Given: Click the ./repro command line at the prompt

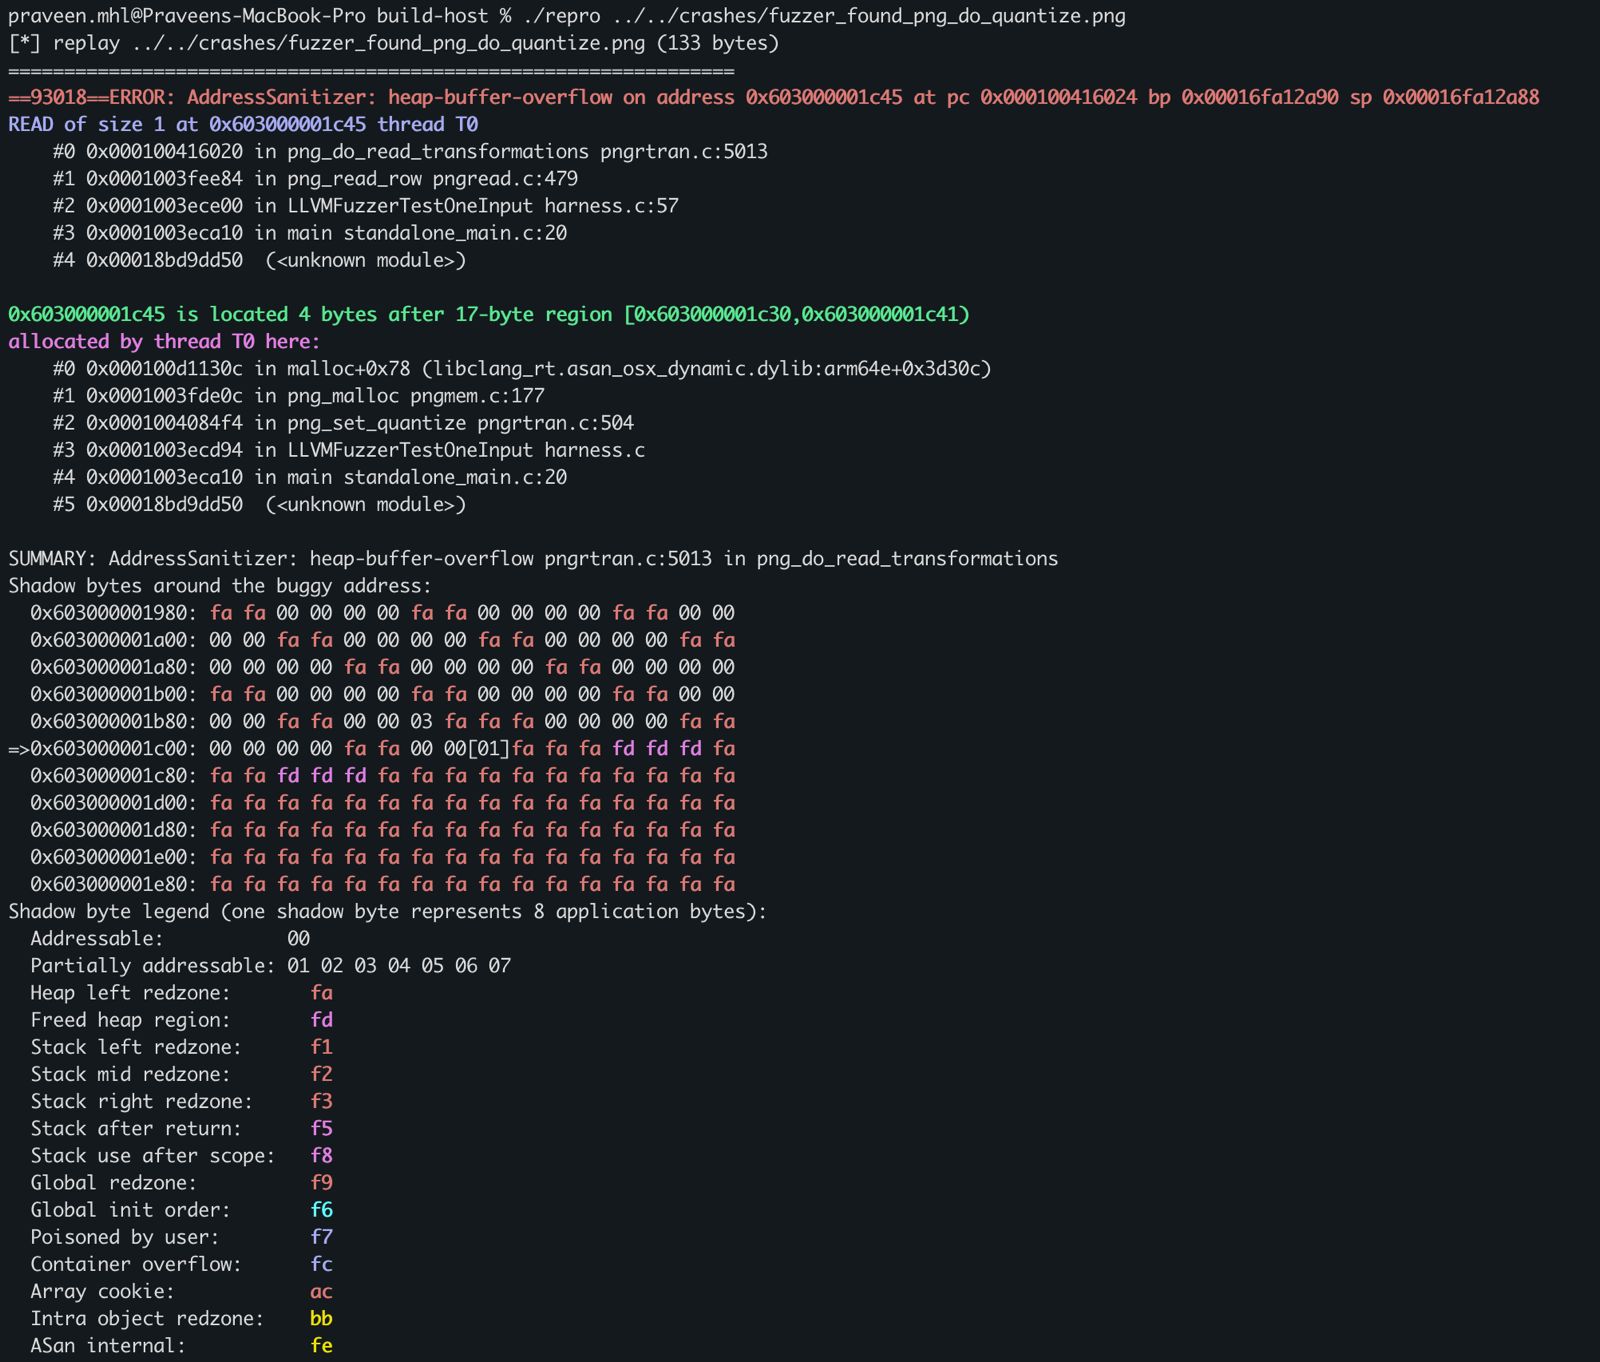Looking at the screenshot, I should coord(567,16).
